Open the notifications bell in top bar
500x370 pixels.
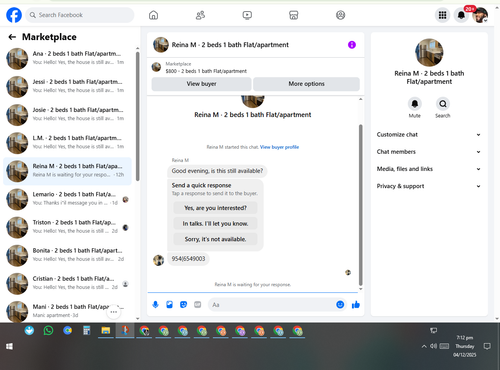click(x=461, y=15)
